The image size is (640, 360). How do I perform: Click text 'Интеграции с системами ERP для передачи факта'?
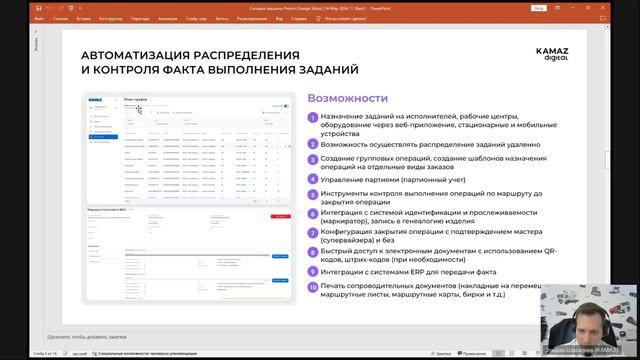pos(408,272)
